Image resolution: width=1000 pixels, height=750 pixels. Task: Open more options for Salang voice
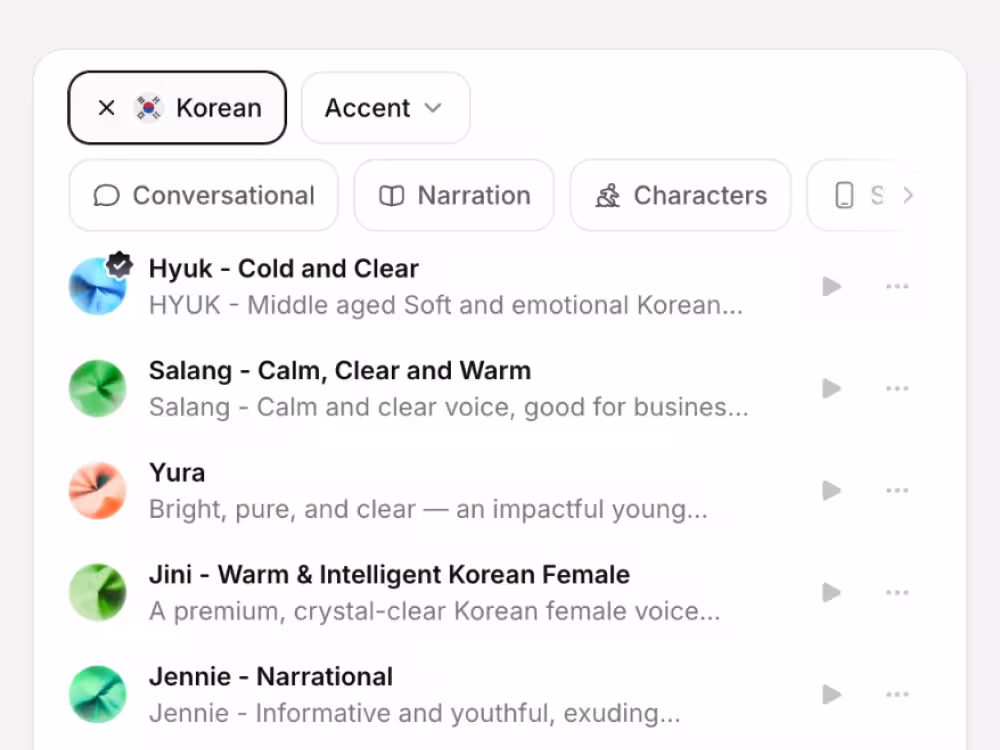click(x=897, y=388)
